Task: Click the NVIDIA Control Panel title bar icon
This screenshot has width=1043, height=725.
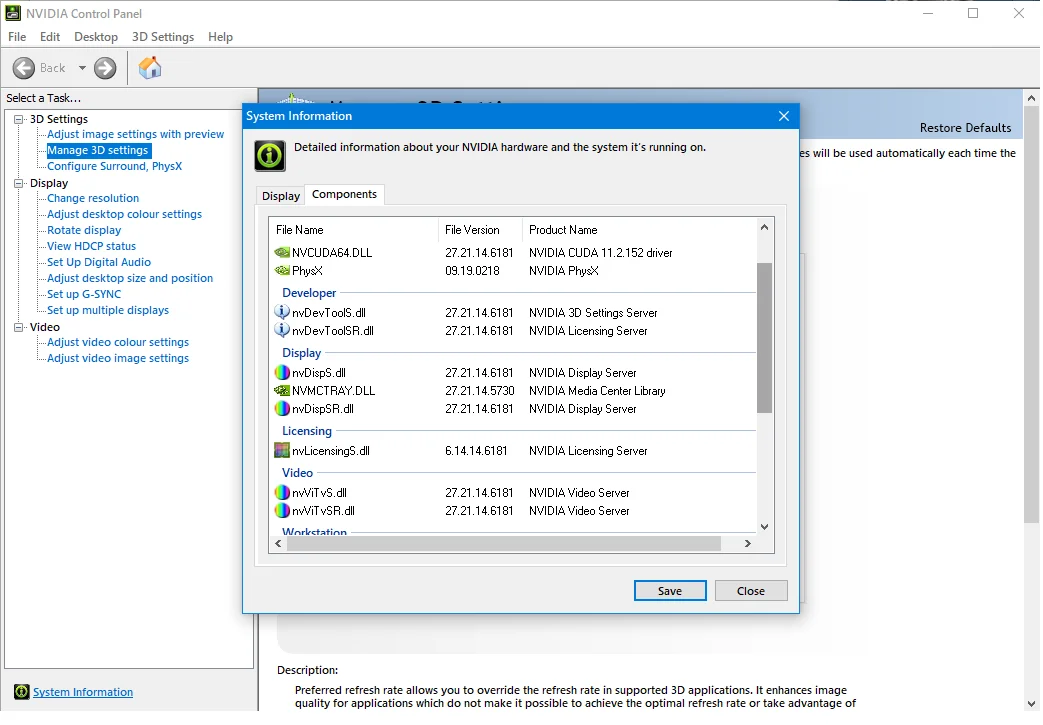Action: pos(13,13)
